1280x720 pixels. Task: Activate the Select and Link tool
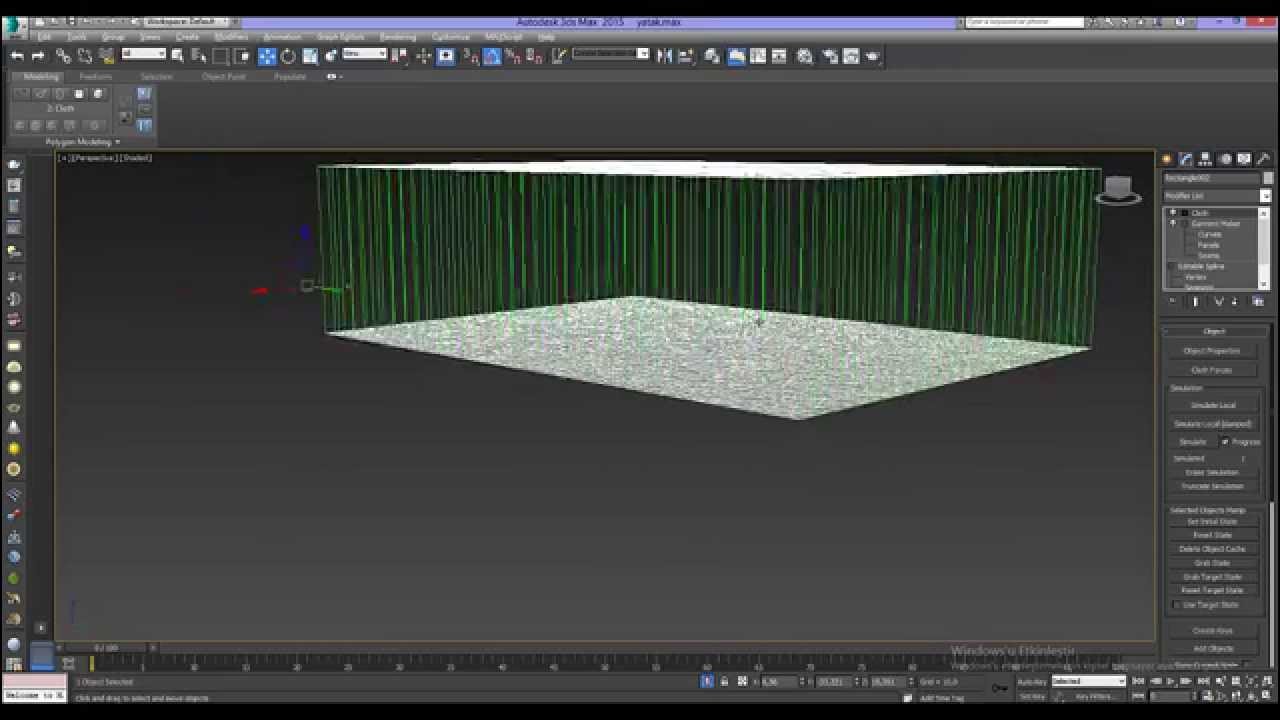(63, 56)
